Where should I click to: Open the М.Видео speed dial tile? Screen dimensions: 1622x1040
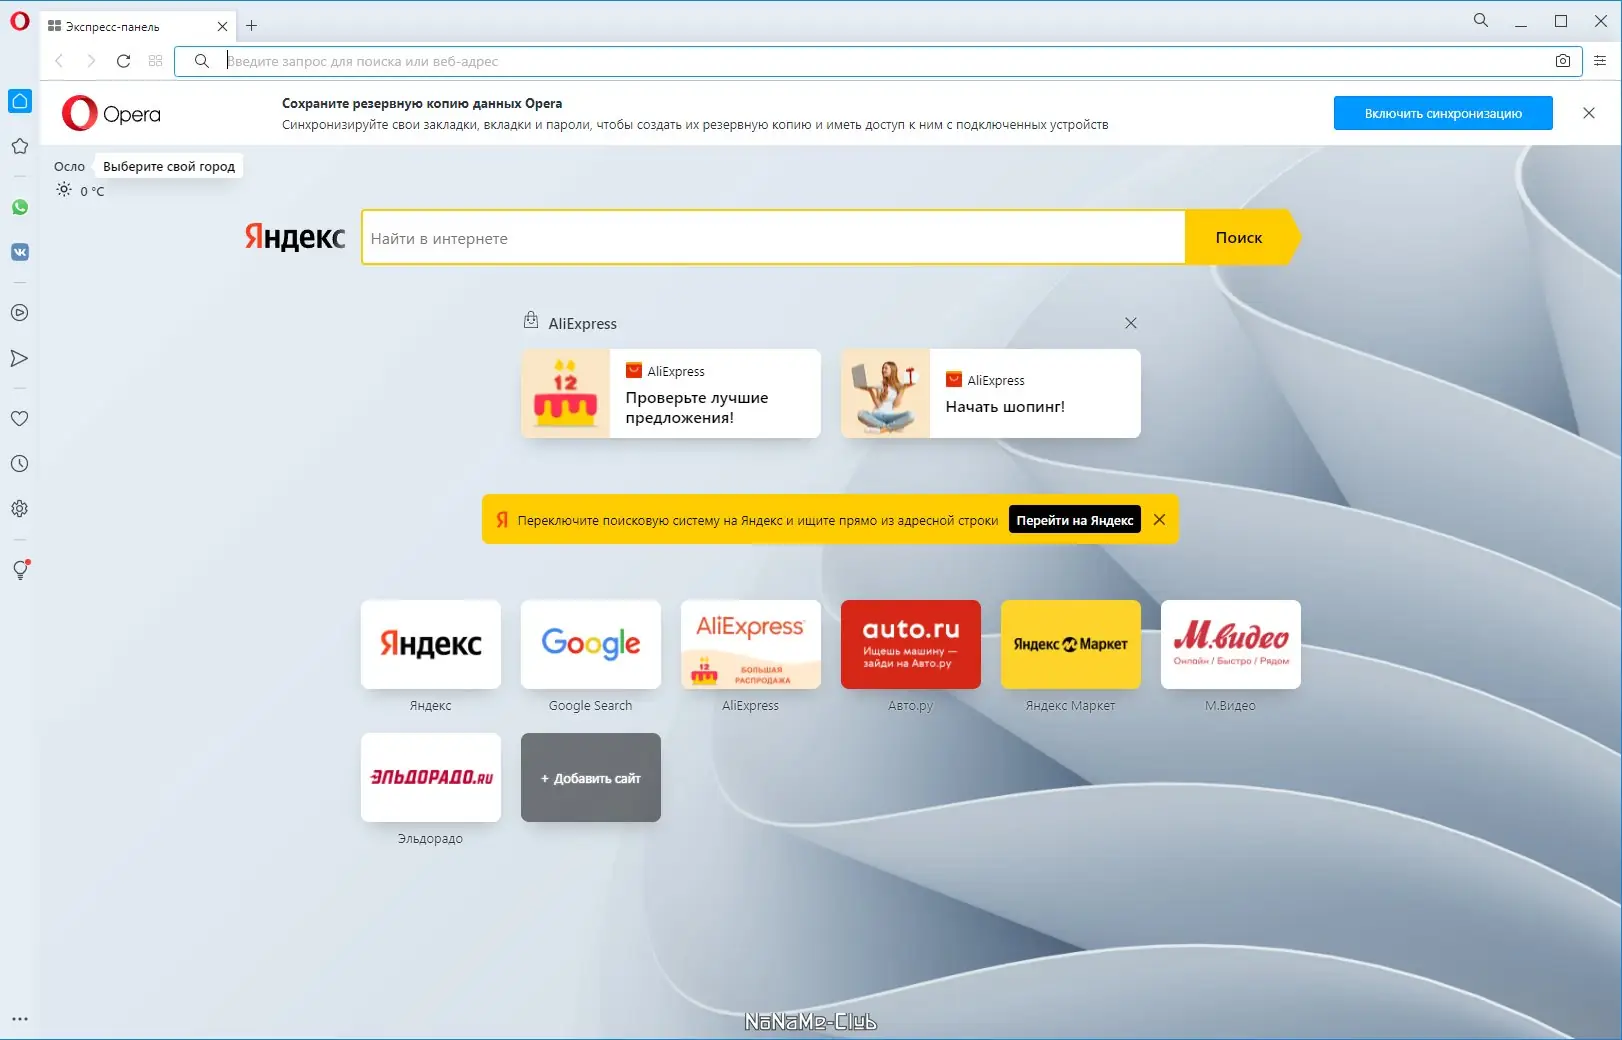1231,644
